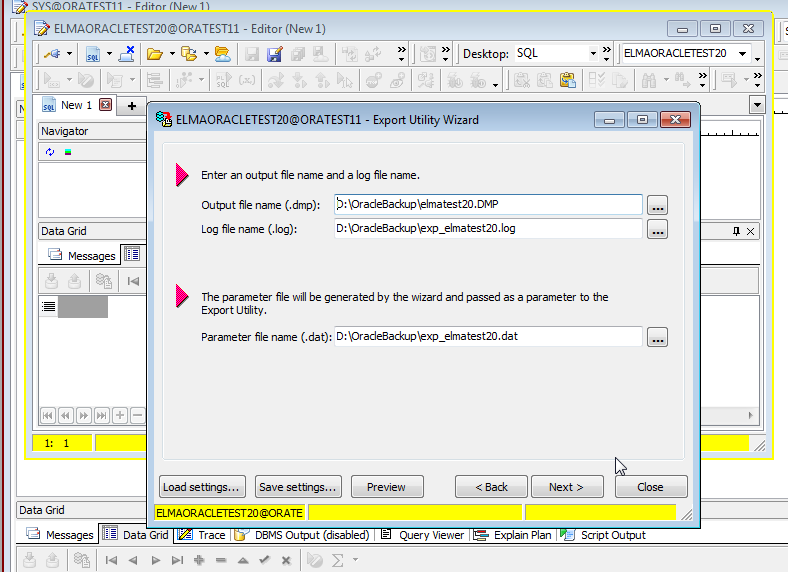
Task: Click the open file folder icon
Action: coord(154,53)
